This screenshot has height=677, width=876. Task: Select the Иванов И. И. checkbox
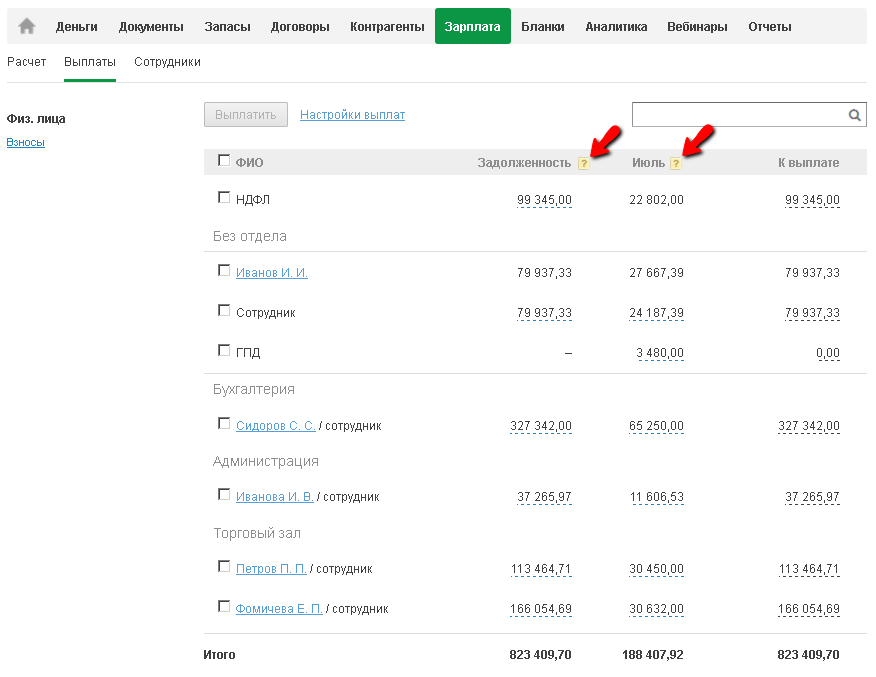click(x=224, y=270)
